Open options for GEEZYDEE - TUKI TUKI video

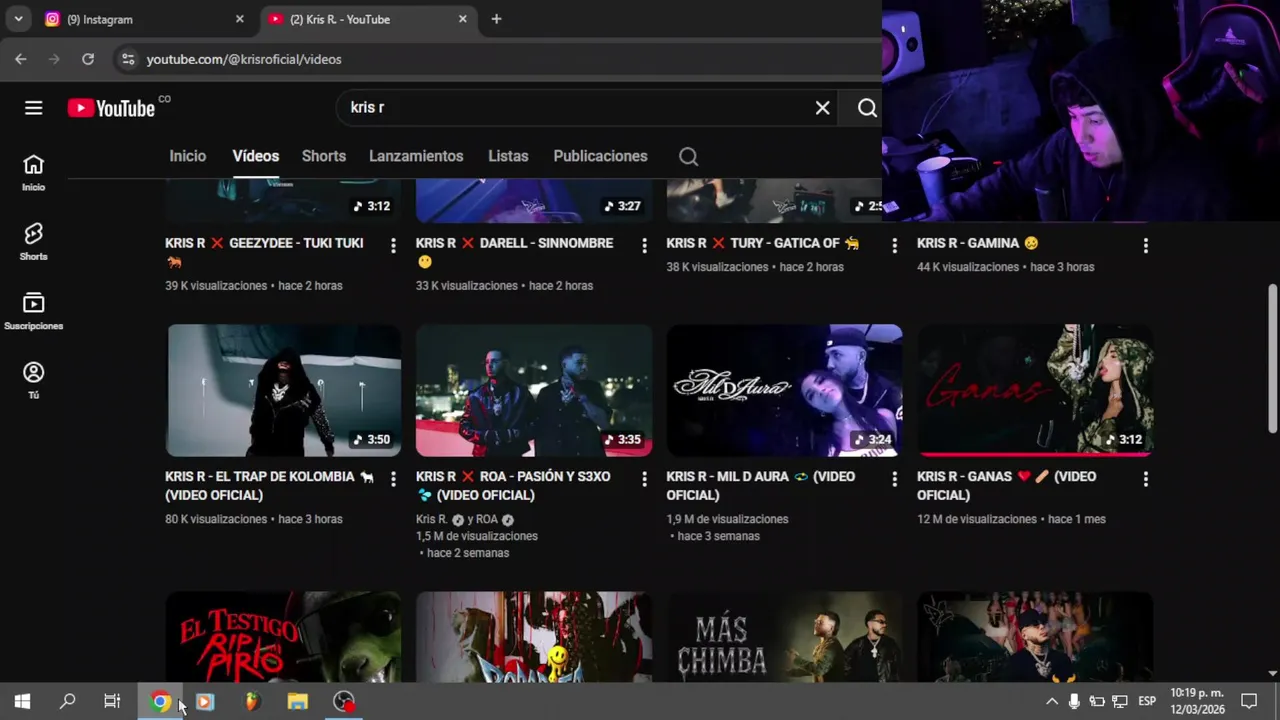click(x=393, y=245)
